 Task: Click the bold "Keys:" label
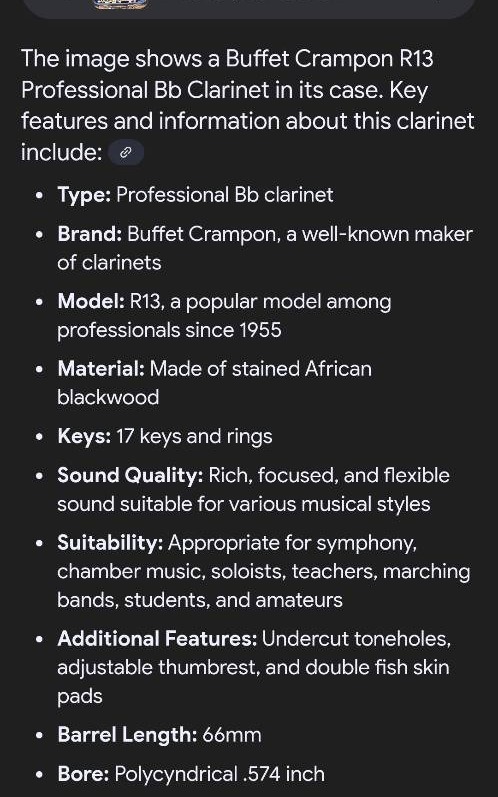(84, 437)
